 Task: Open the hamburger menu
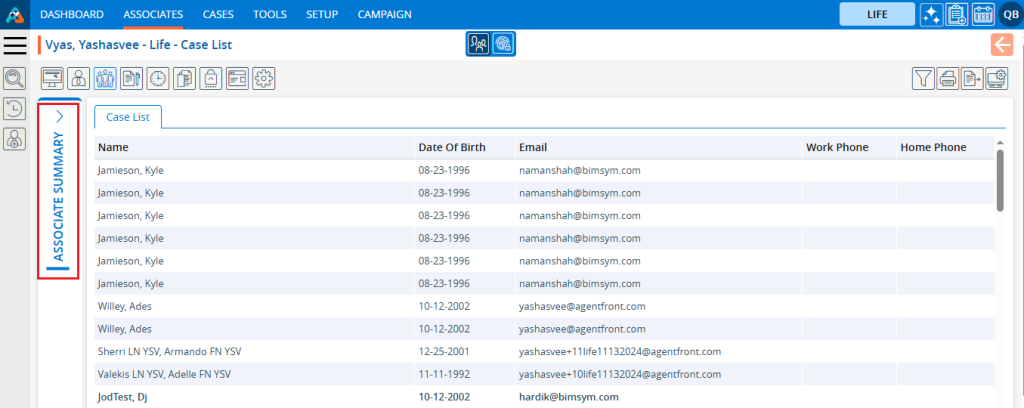15,45
